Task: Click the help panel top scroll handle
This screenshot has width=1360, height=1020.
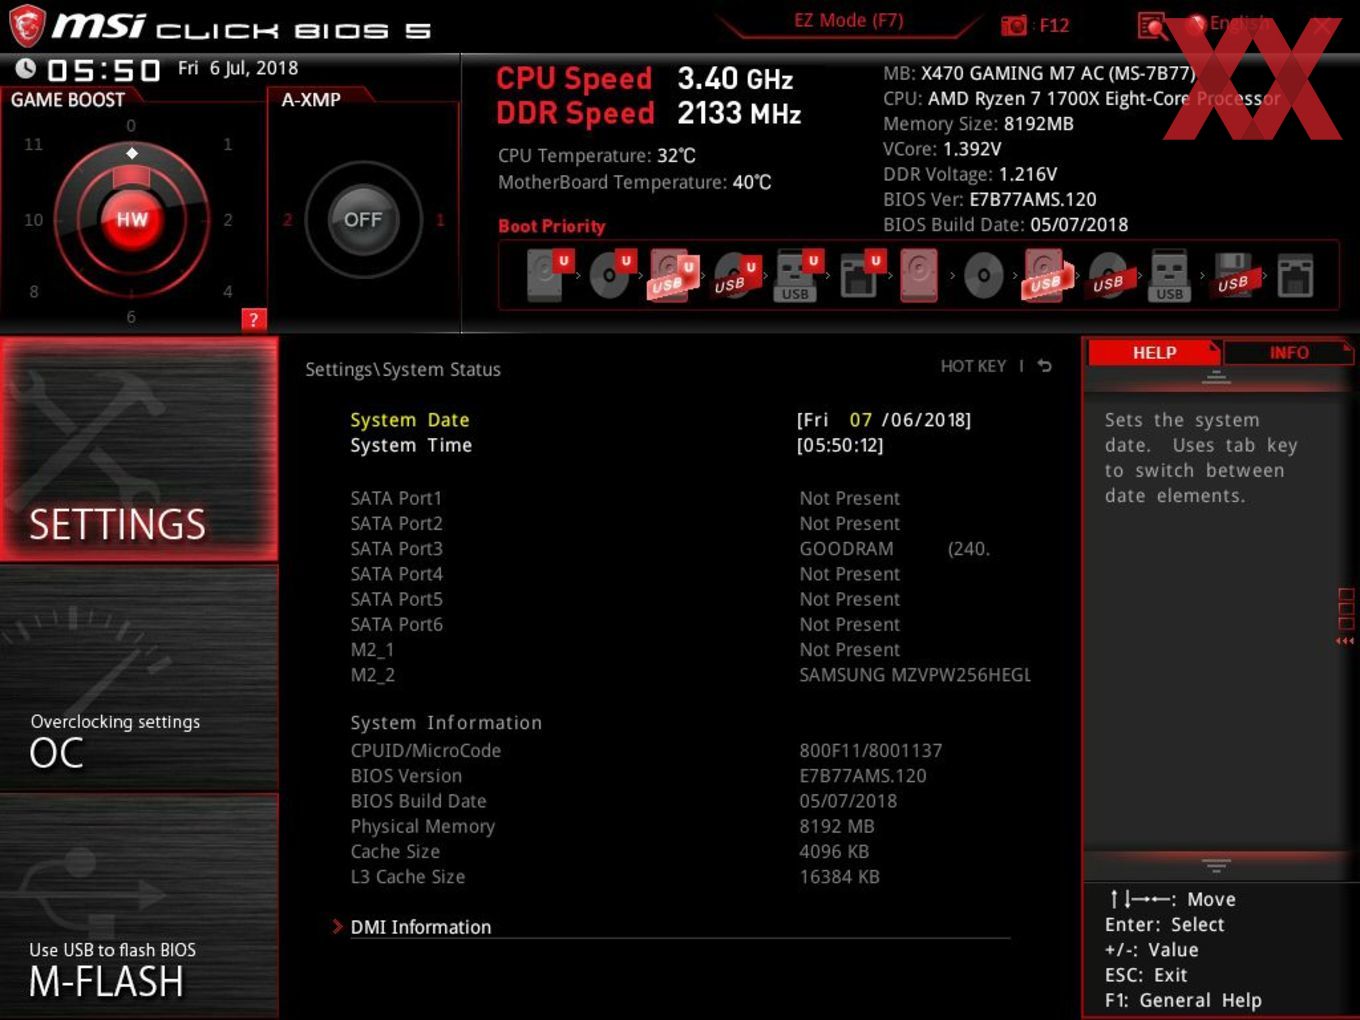Action: coord(1216,379)
